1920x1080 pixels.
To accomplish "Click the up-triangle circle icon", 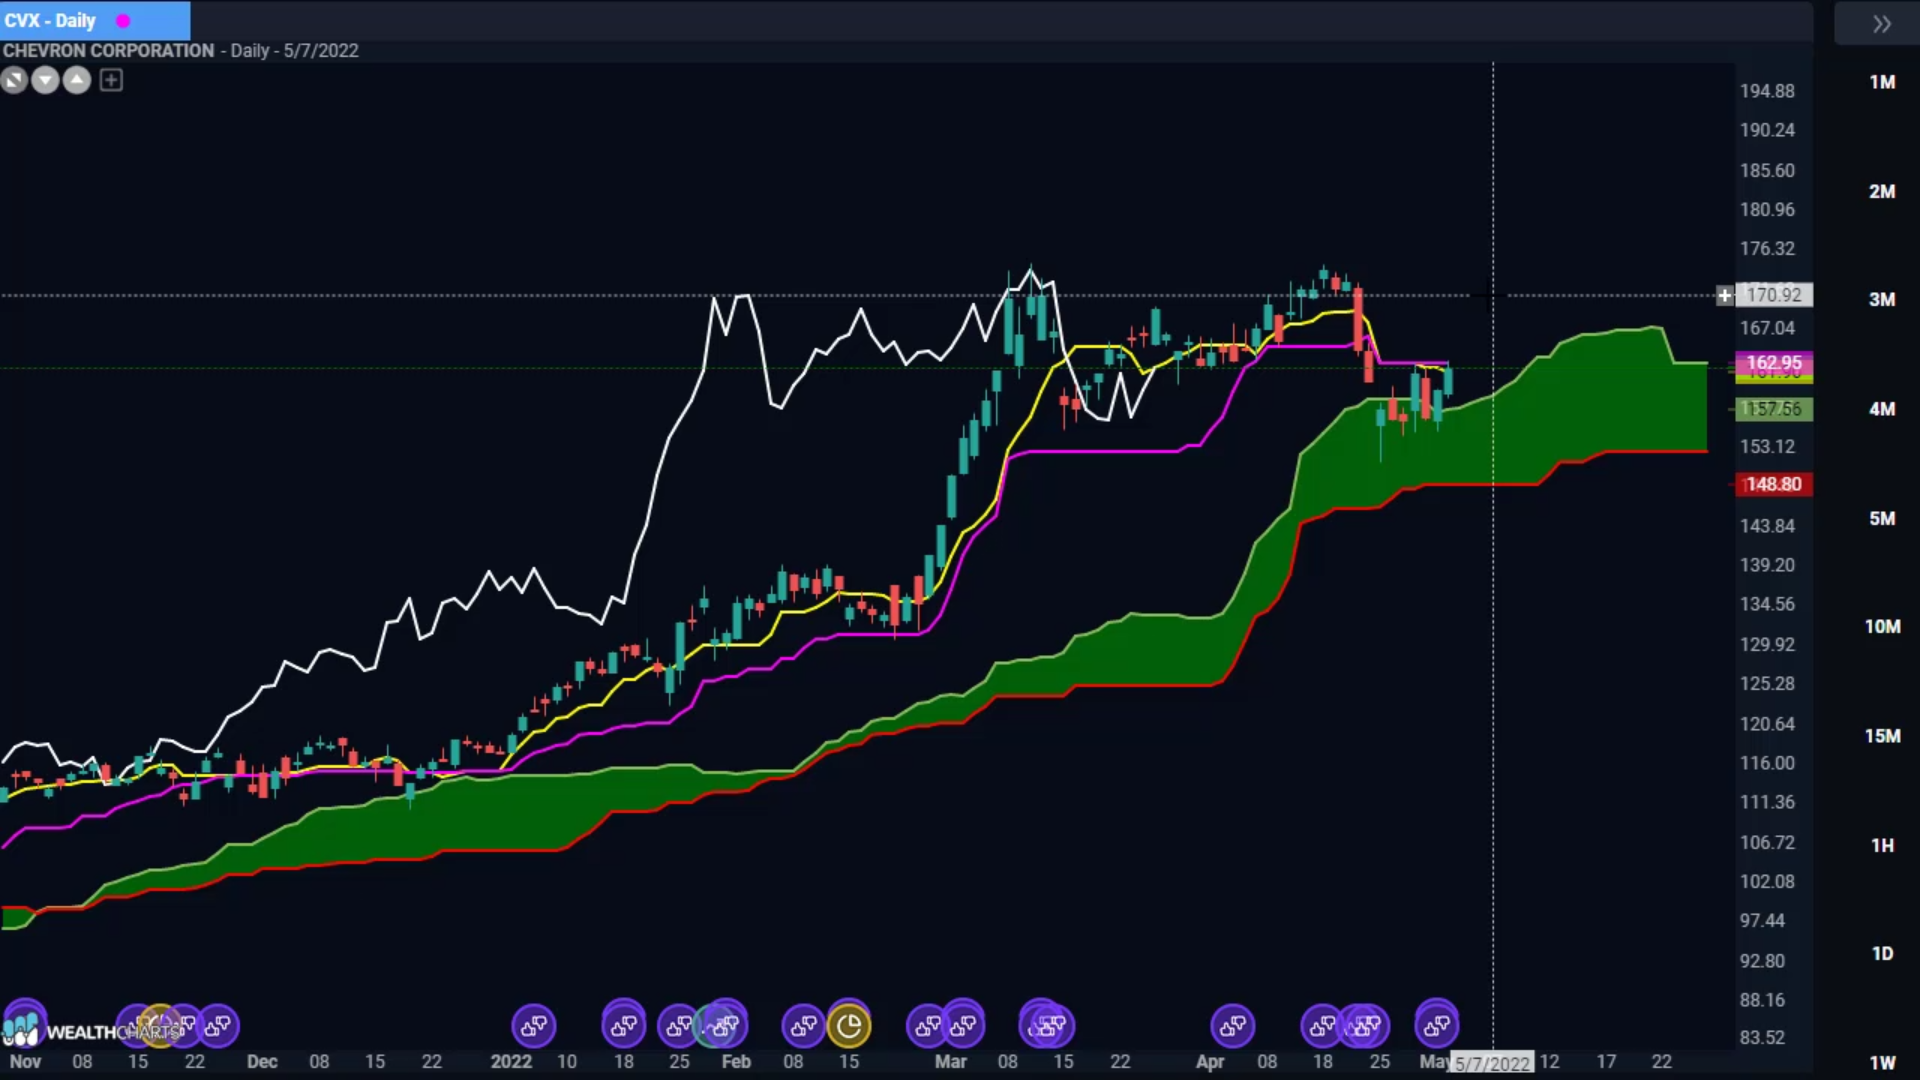I will (x=77, y=81).
